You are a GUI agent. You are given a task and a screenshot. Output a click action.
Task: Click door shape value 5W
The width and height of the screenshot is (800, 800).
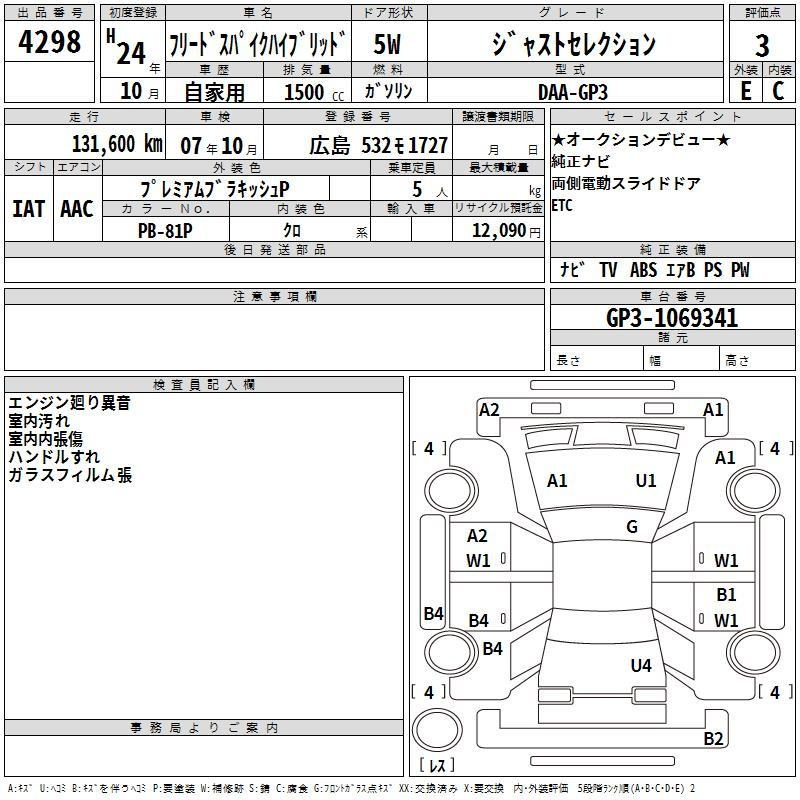[387, 44]
